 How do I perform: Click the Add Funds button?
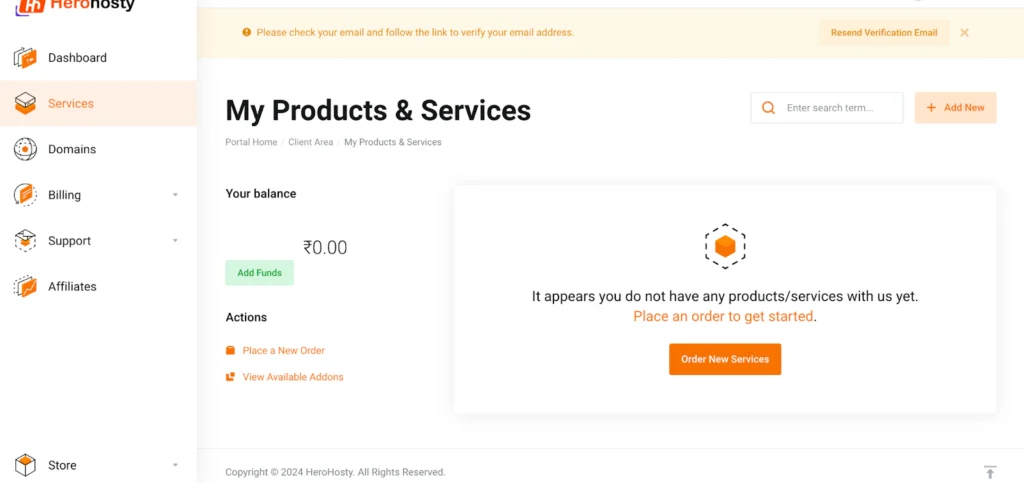coord(259,273)
